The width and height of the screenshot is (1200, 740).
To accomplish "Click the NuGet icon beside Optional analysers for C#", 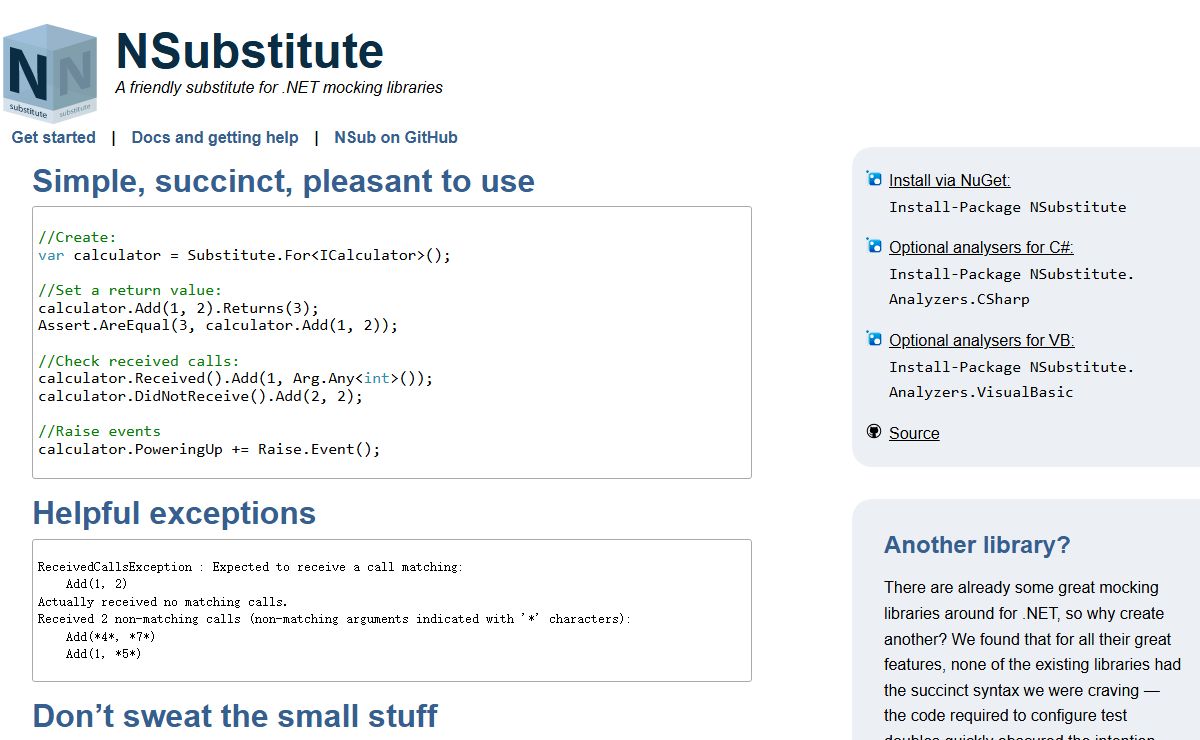I will click(874, 246).
